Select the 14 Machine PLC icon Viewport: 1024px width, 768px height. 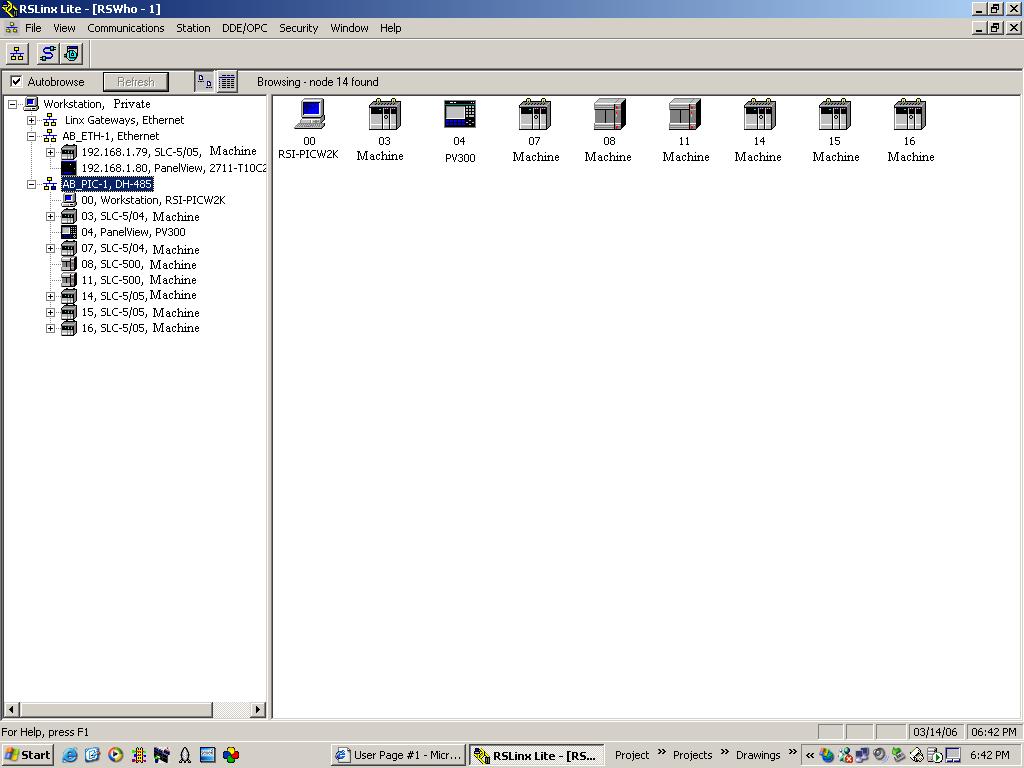(760, 114)
